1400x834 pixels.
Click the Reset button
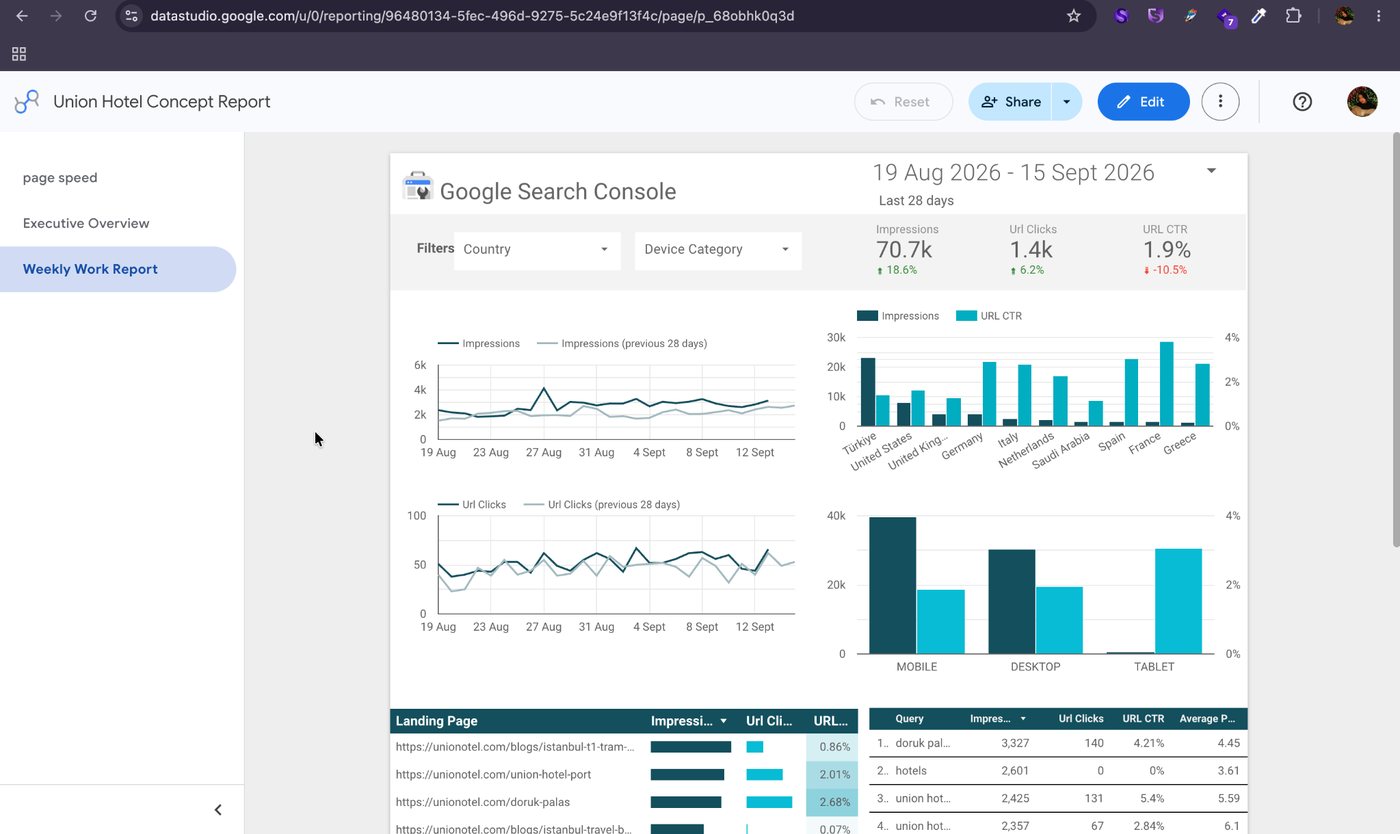903,102
